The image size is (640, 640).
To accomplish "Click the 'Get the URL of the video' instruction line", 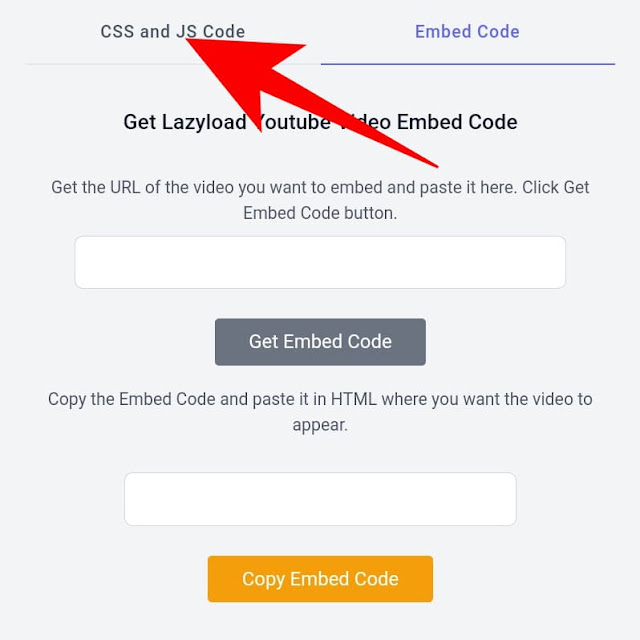I will point(320,188).
